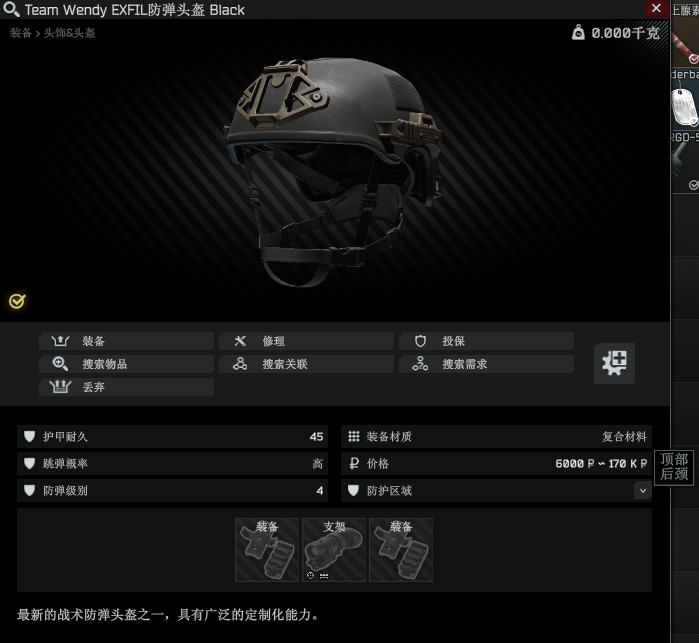
Task: Select the right 装备 rail mount slot
Action: (x=401, y=550)
